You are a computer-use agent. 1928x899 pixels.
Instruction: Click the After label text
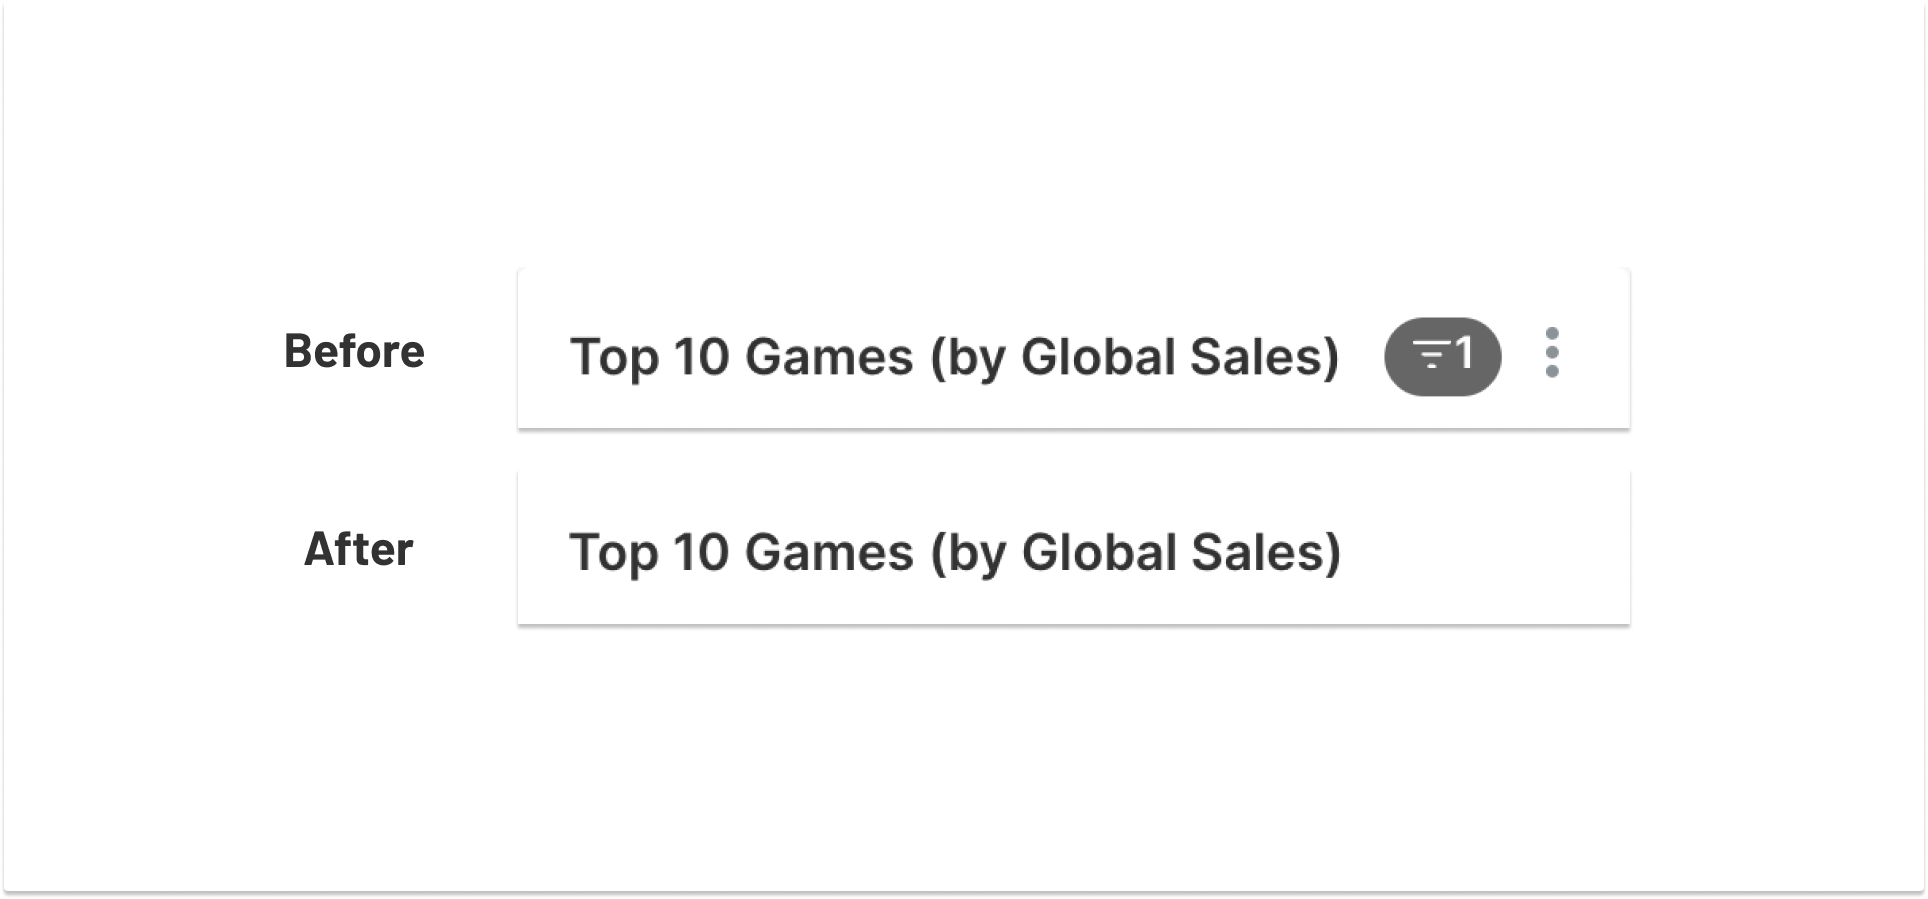click(358, 550)
